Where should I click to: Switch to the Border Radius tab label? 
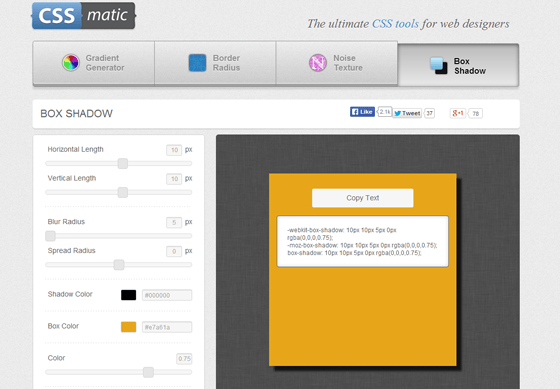[x=226, y=63]
